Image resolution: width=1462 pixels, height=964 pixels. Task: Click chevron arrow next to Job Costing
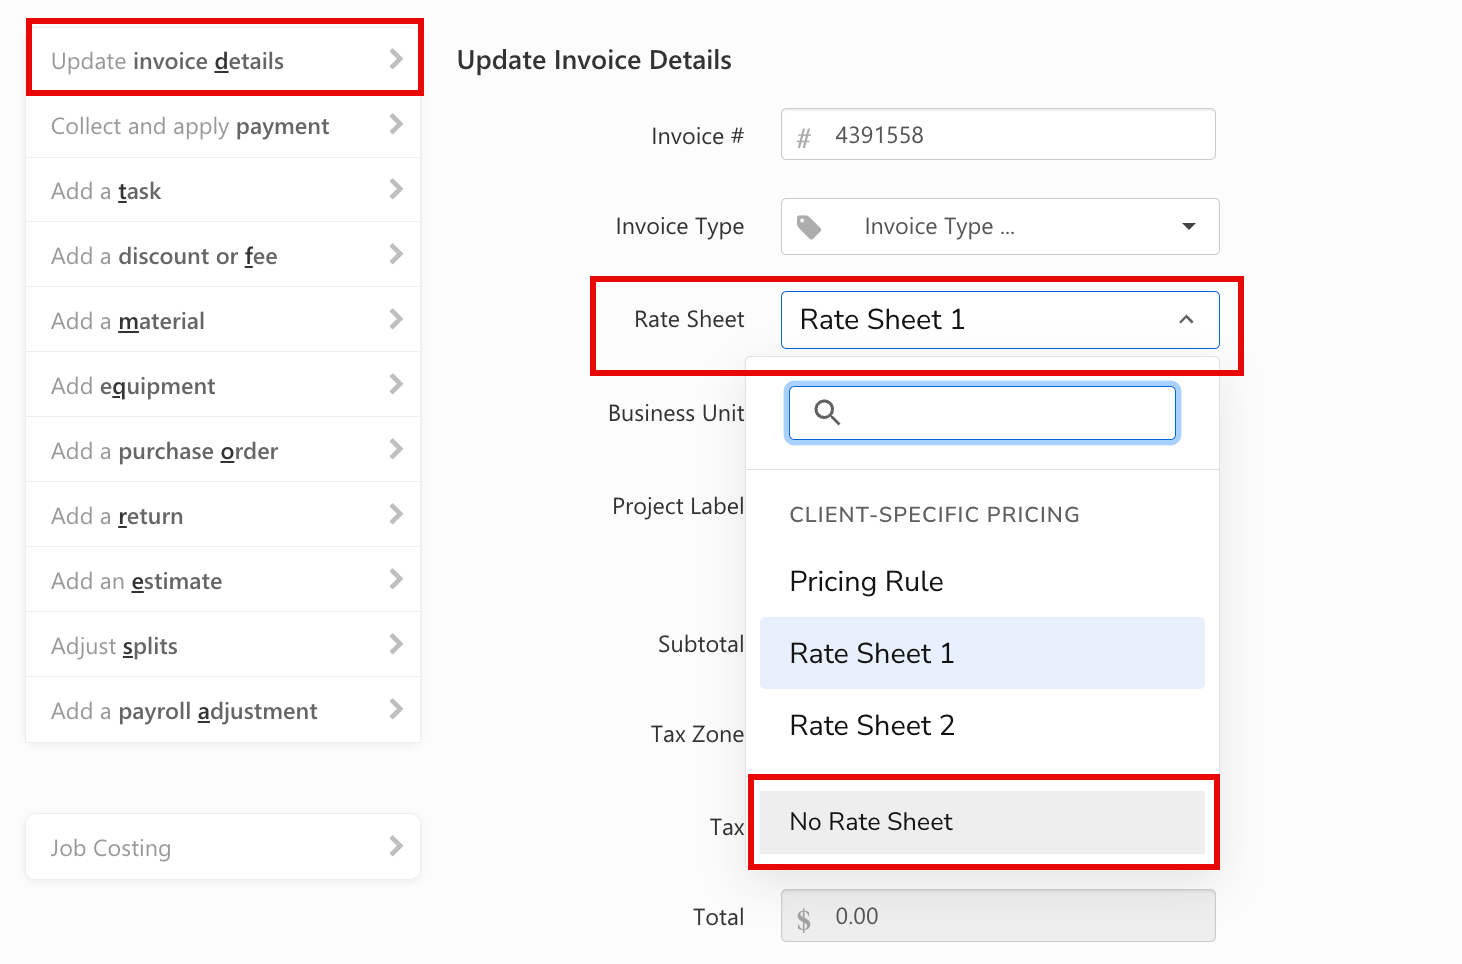point(396,847)
